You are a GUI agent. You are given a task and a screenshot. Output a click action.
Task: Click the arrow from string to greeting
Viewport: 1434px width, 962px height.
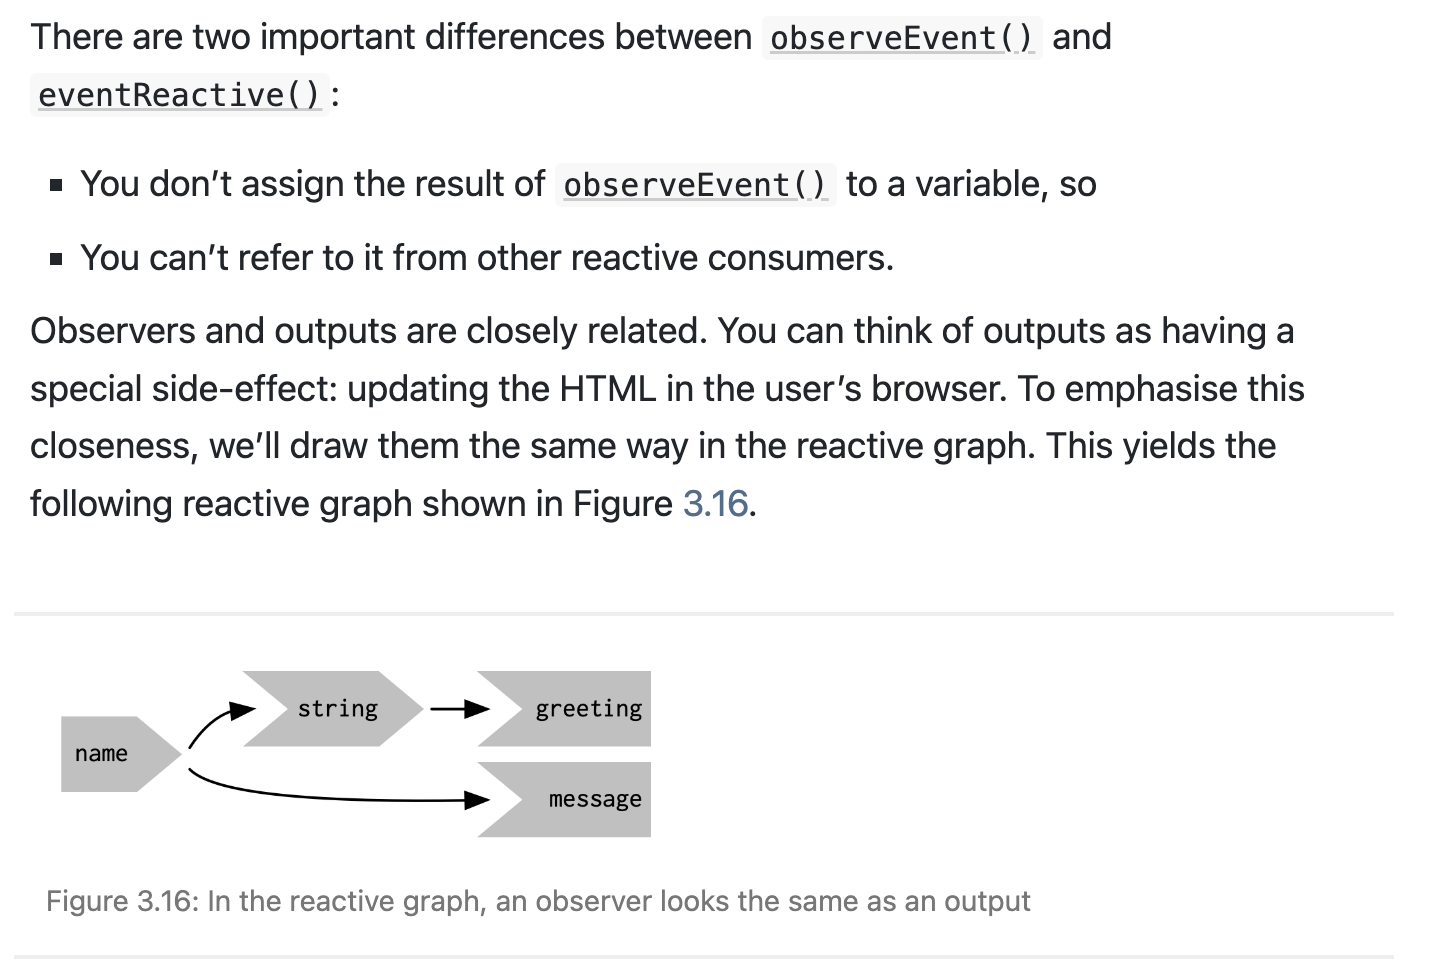pyautogui.click(x=459, y=710)
